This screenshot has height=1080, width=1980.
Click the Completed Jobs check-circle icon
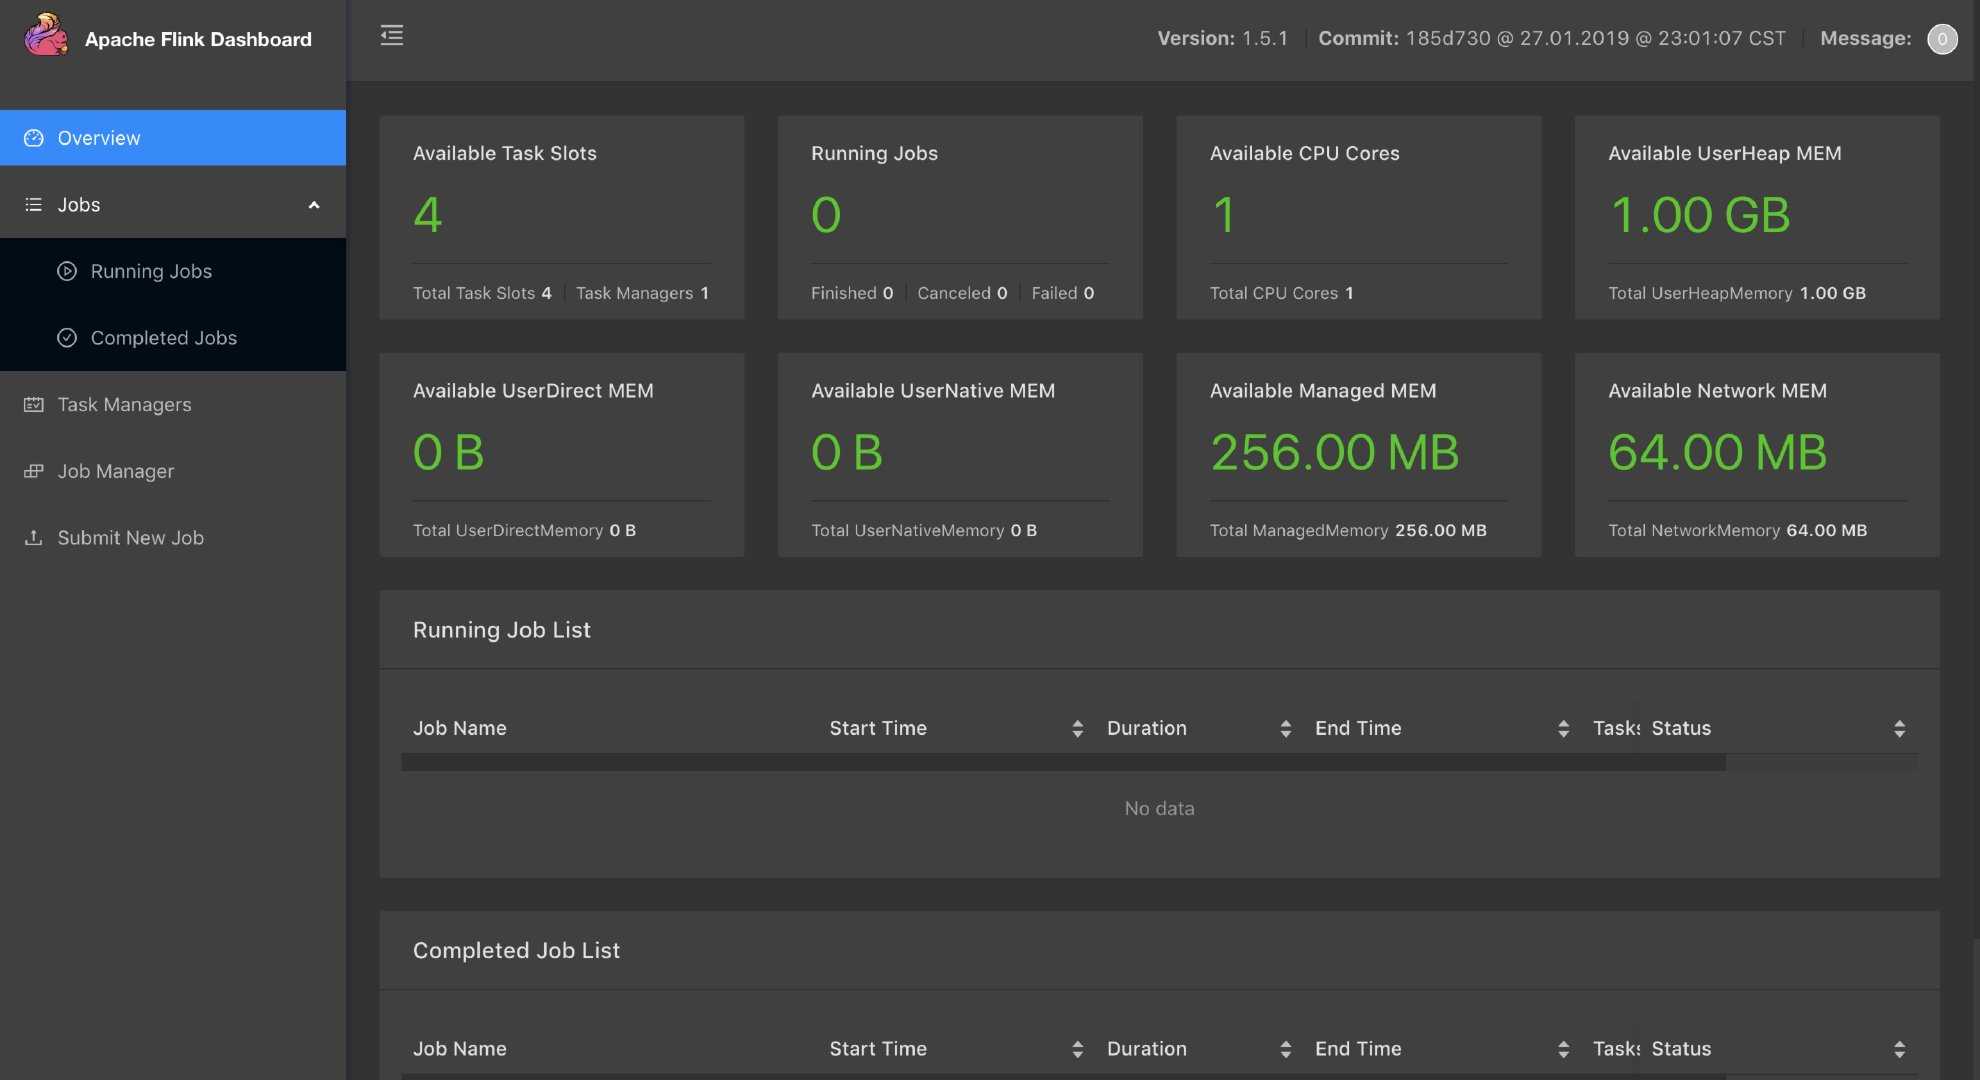(x=67, y=338)
